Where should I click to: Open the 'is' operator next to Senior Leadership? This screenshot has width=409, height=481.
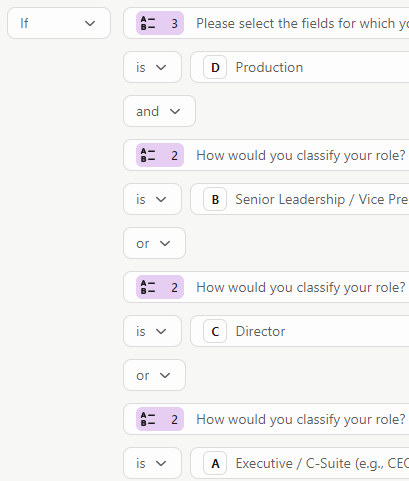point(152,199)
